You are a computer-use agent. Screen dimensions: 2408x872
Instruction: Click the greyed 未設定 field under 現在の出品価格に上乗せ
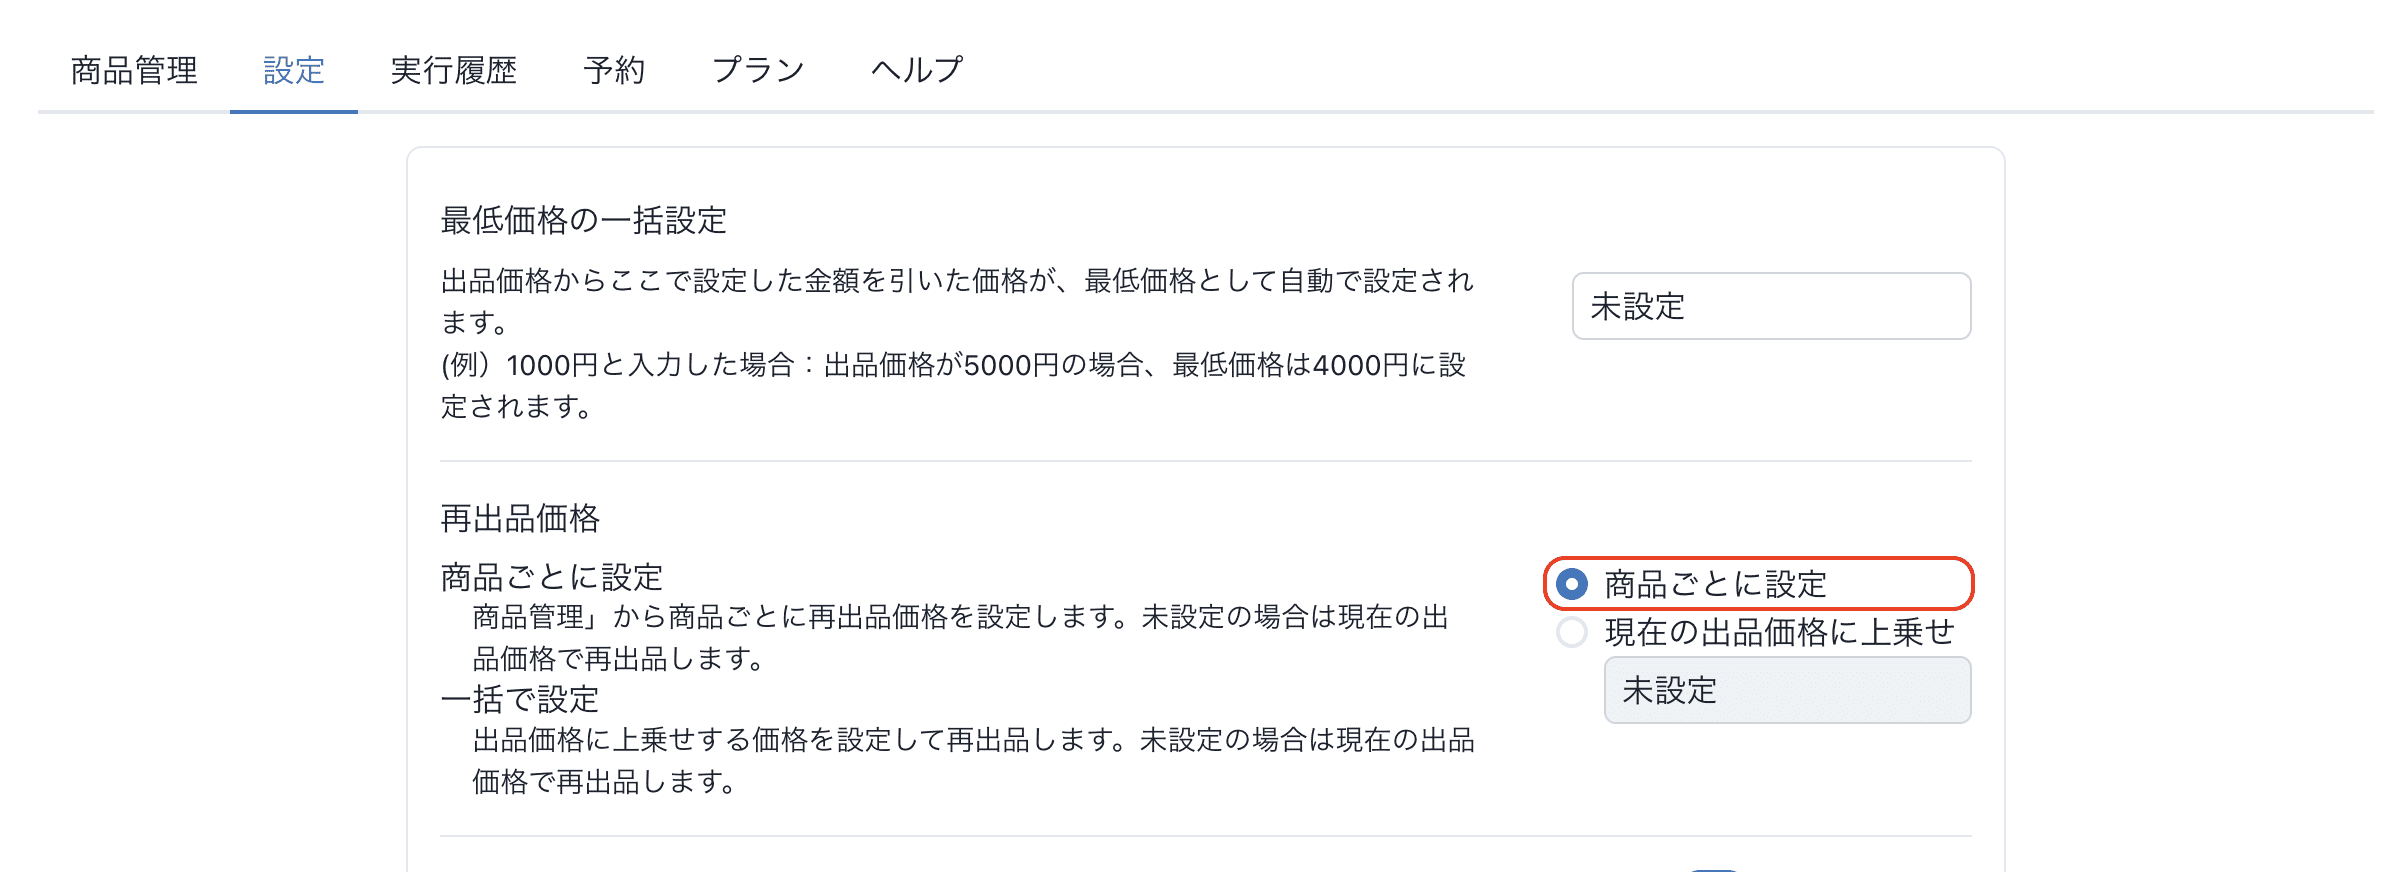(1786, 690)
